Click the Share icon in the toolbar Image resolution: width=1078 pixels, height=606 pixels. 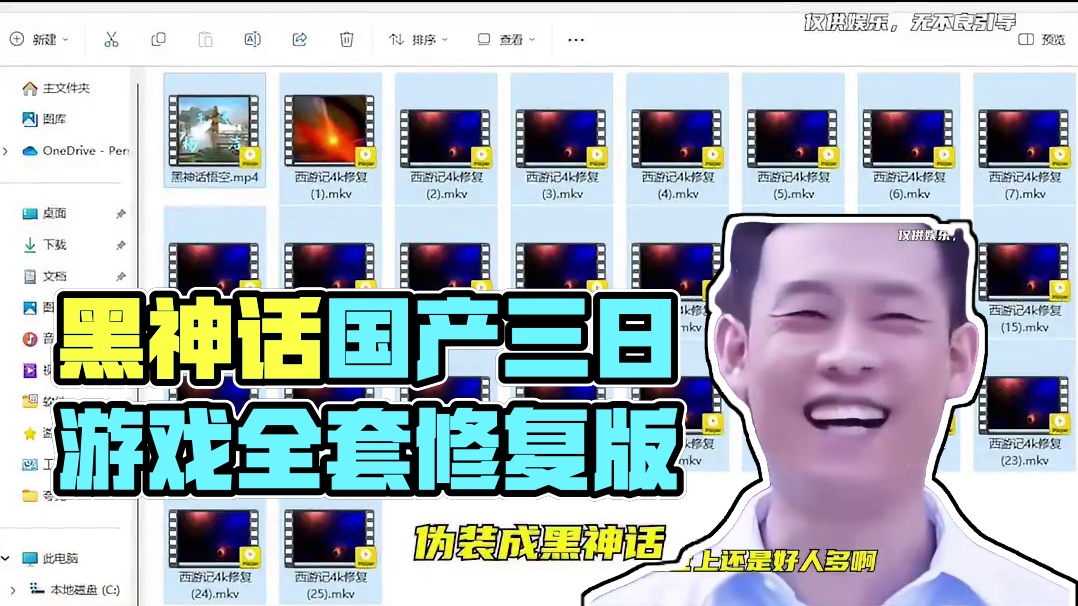(x=299, y=38)
